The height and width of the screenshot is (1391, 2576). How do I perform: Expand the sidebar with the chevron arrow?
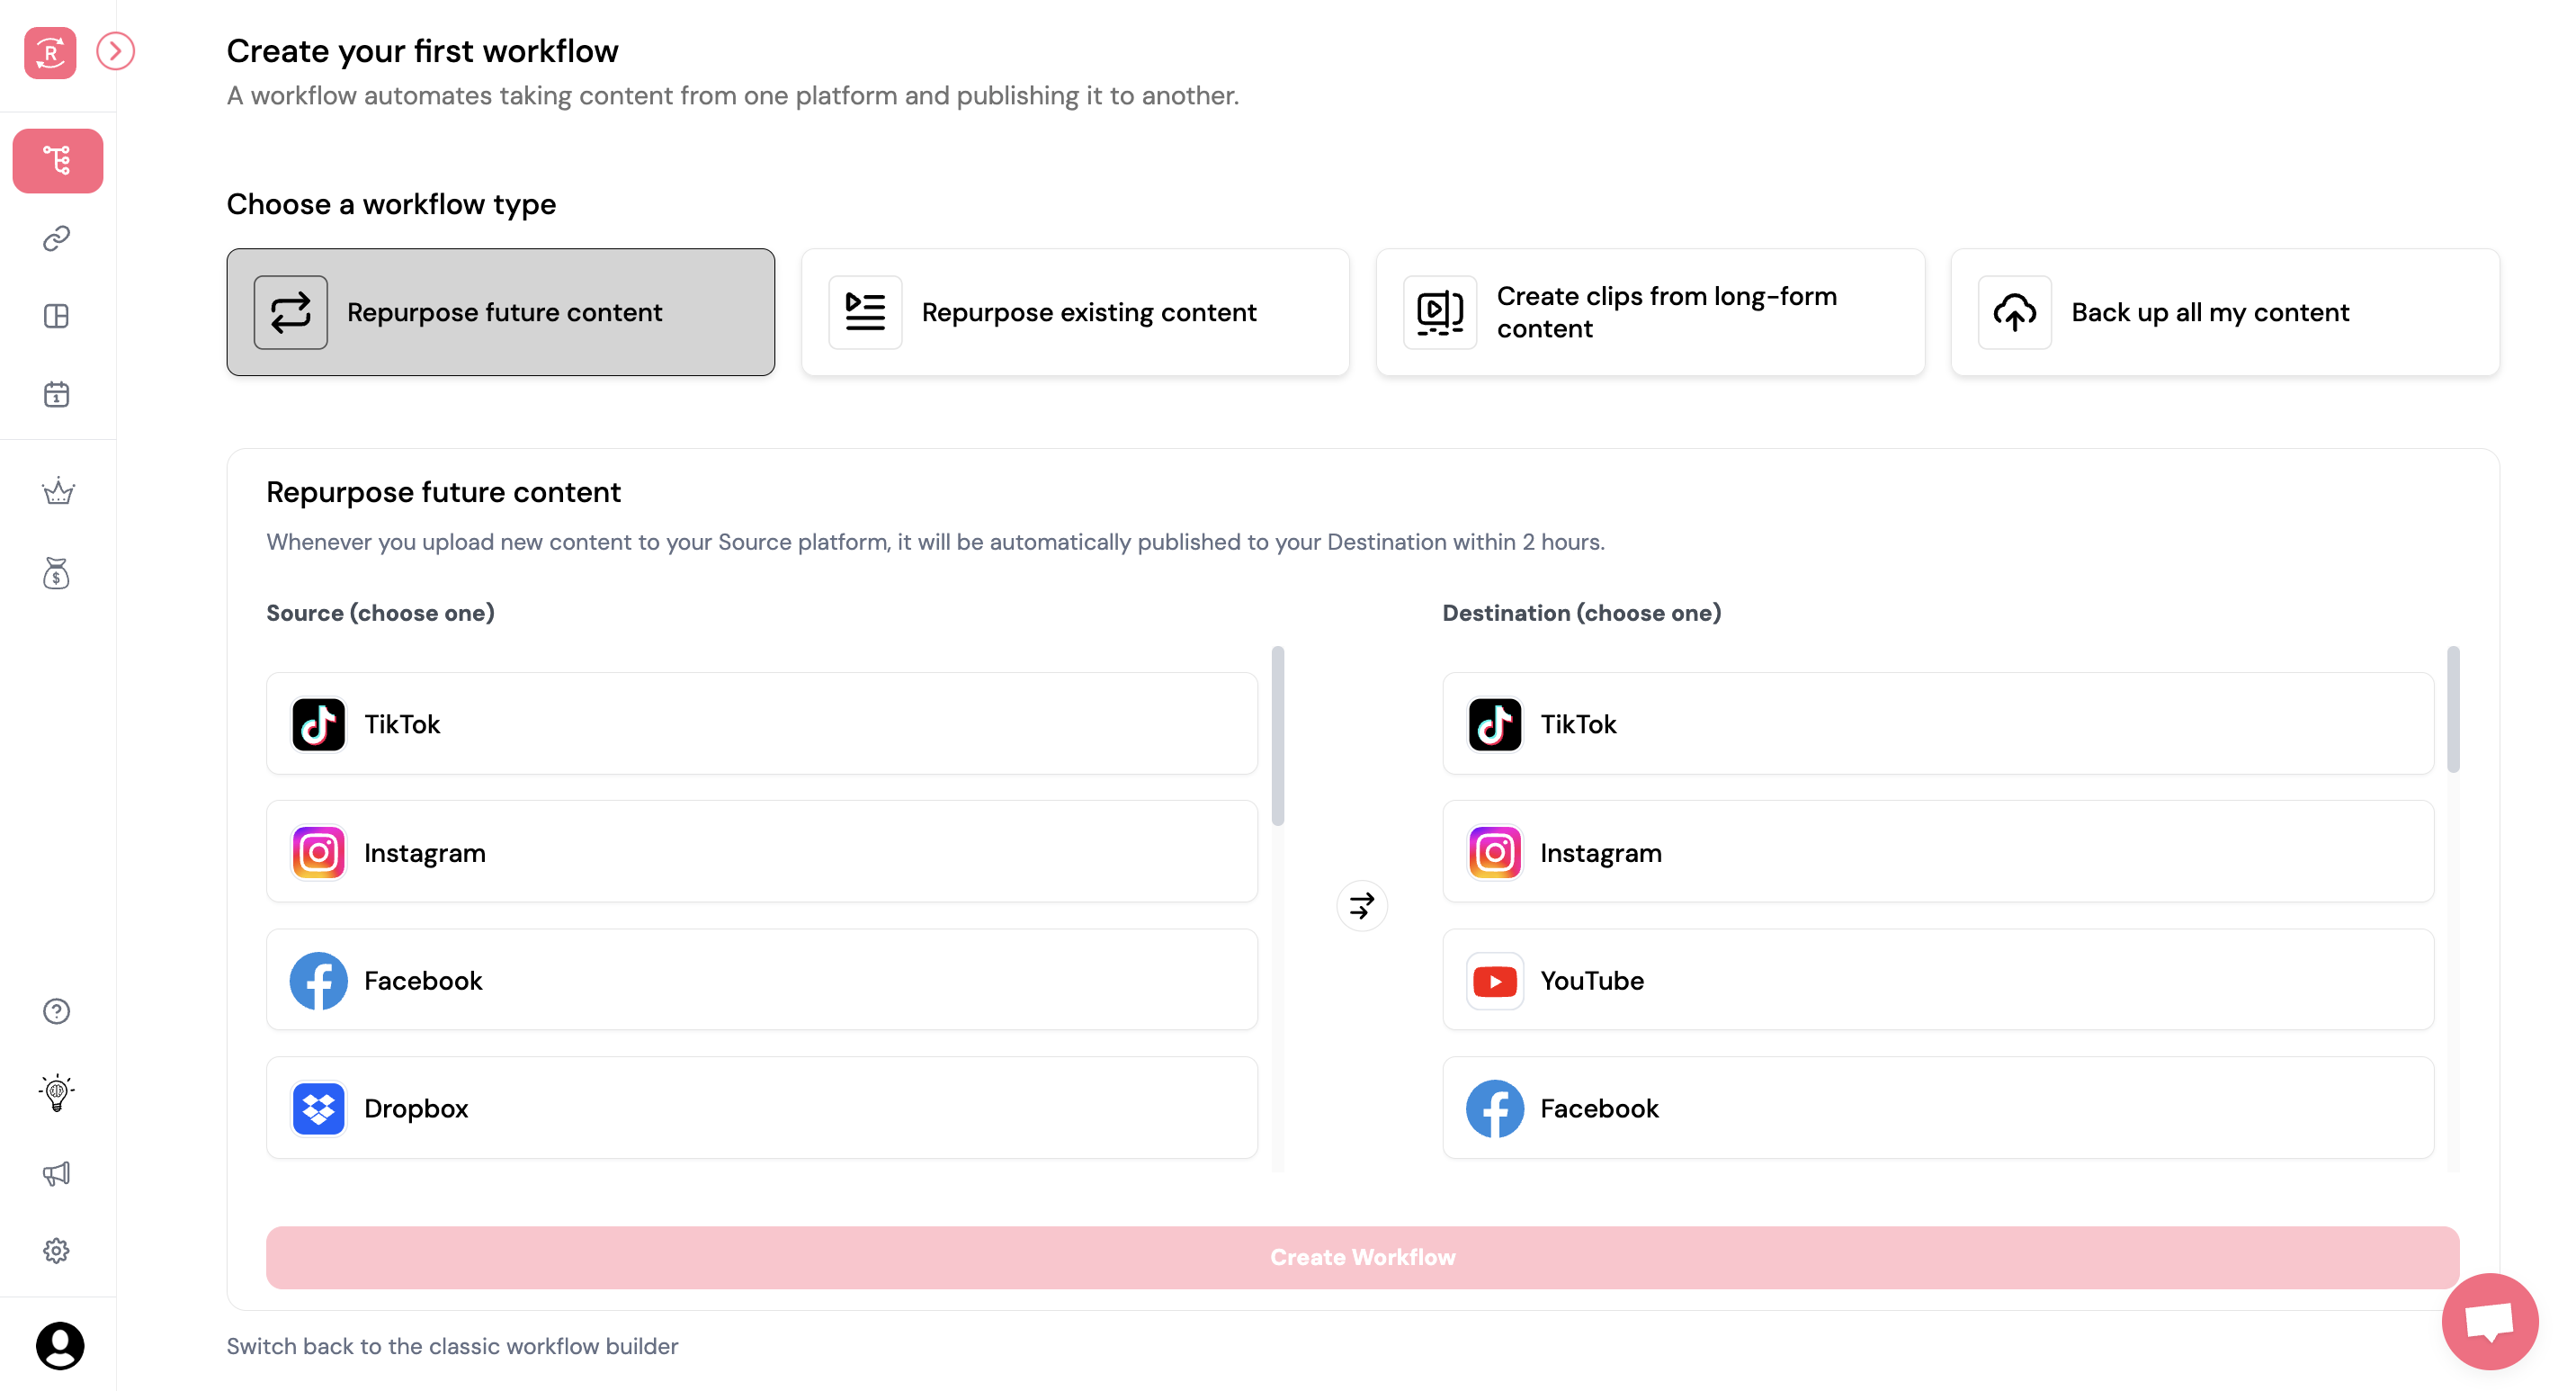tap(116, 51)
